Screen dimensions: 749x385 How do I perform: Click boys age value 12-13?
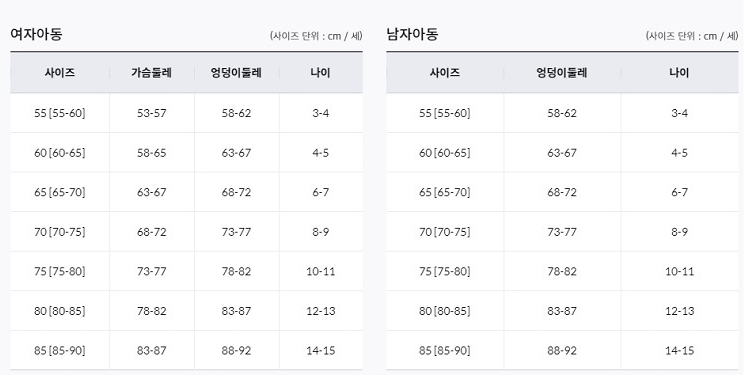point(679,311)
